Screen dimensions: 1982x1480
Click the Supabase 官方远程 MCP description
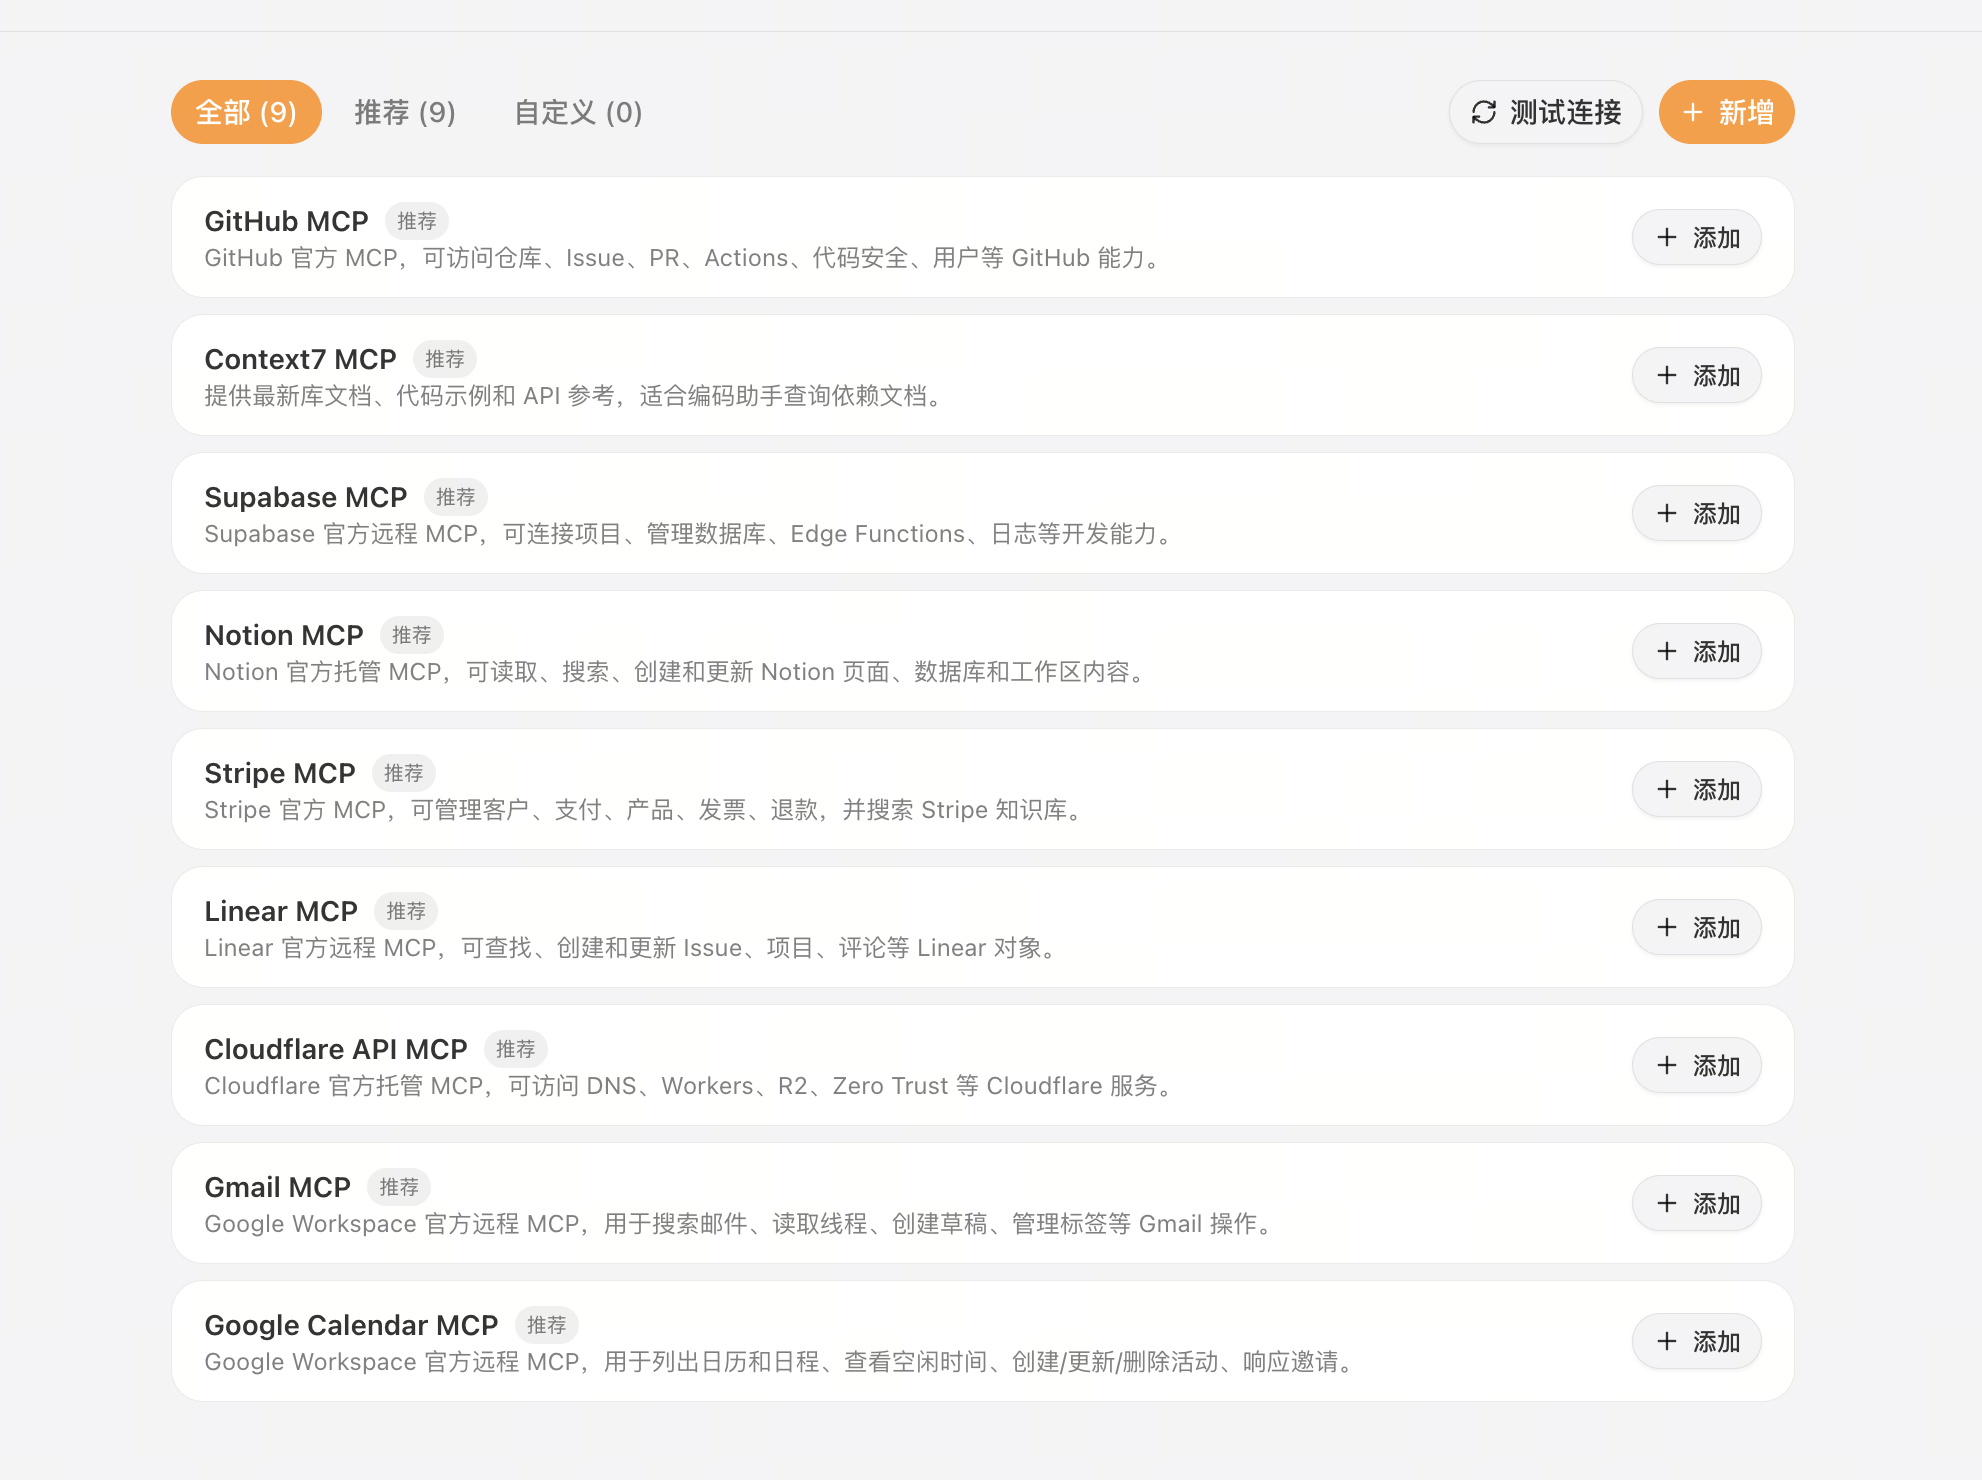(x=690, y=534)
